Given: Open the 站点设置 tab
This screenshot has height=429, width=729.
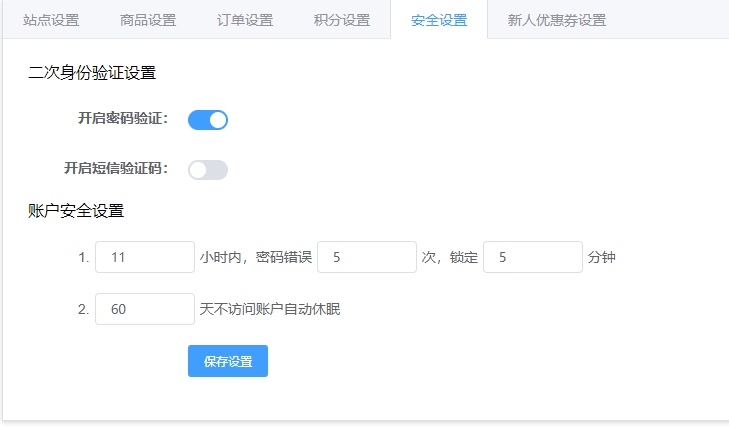Looking at the screenshot, I should [x=51, y=20].
